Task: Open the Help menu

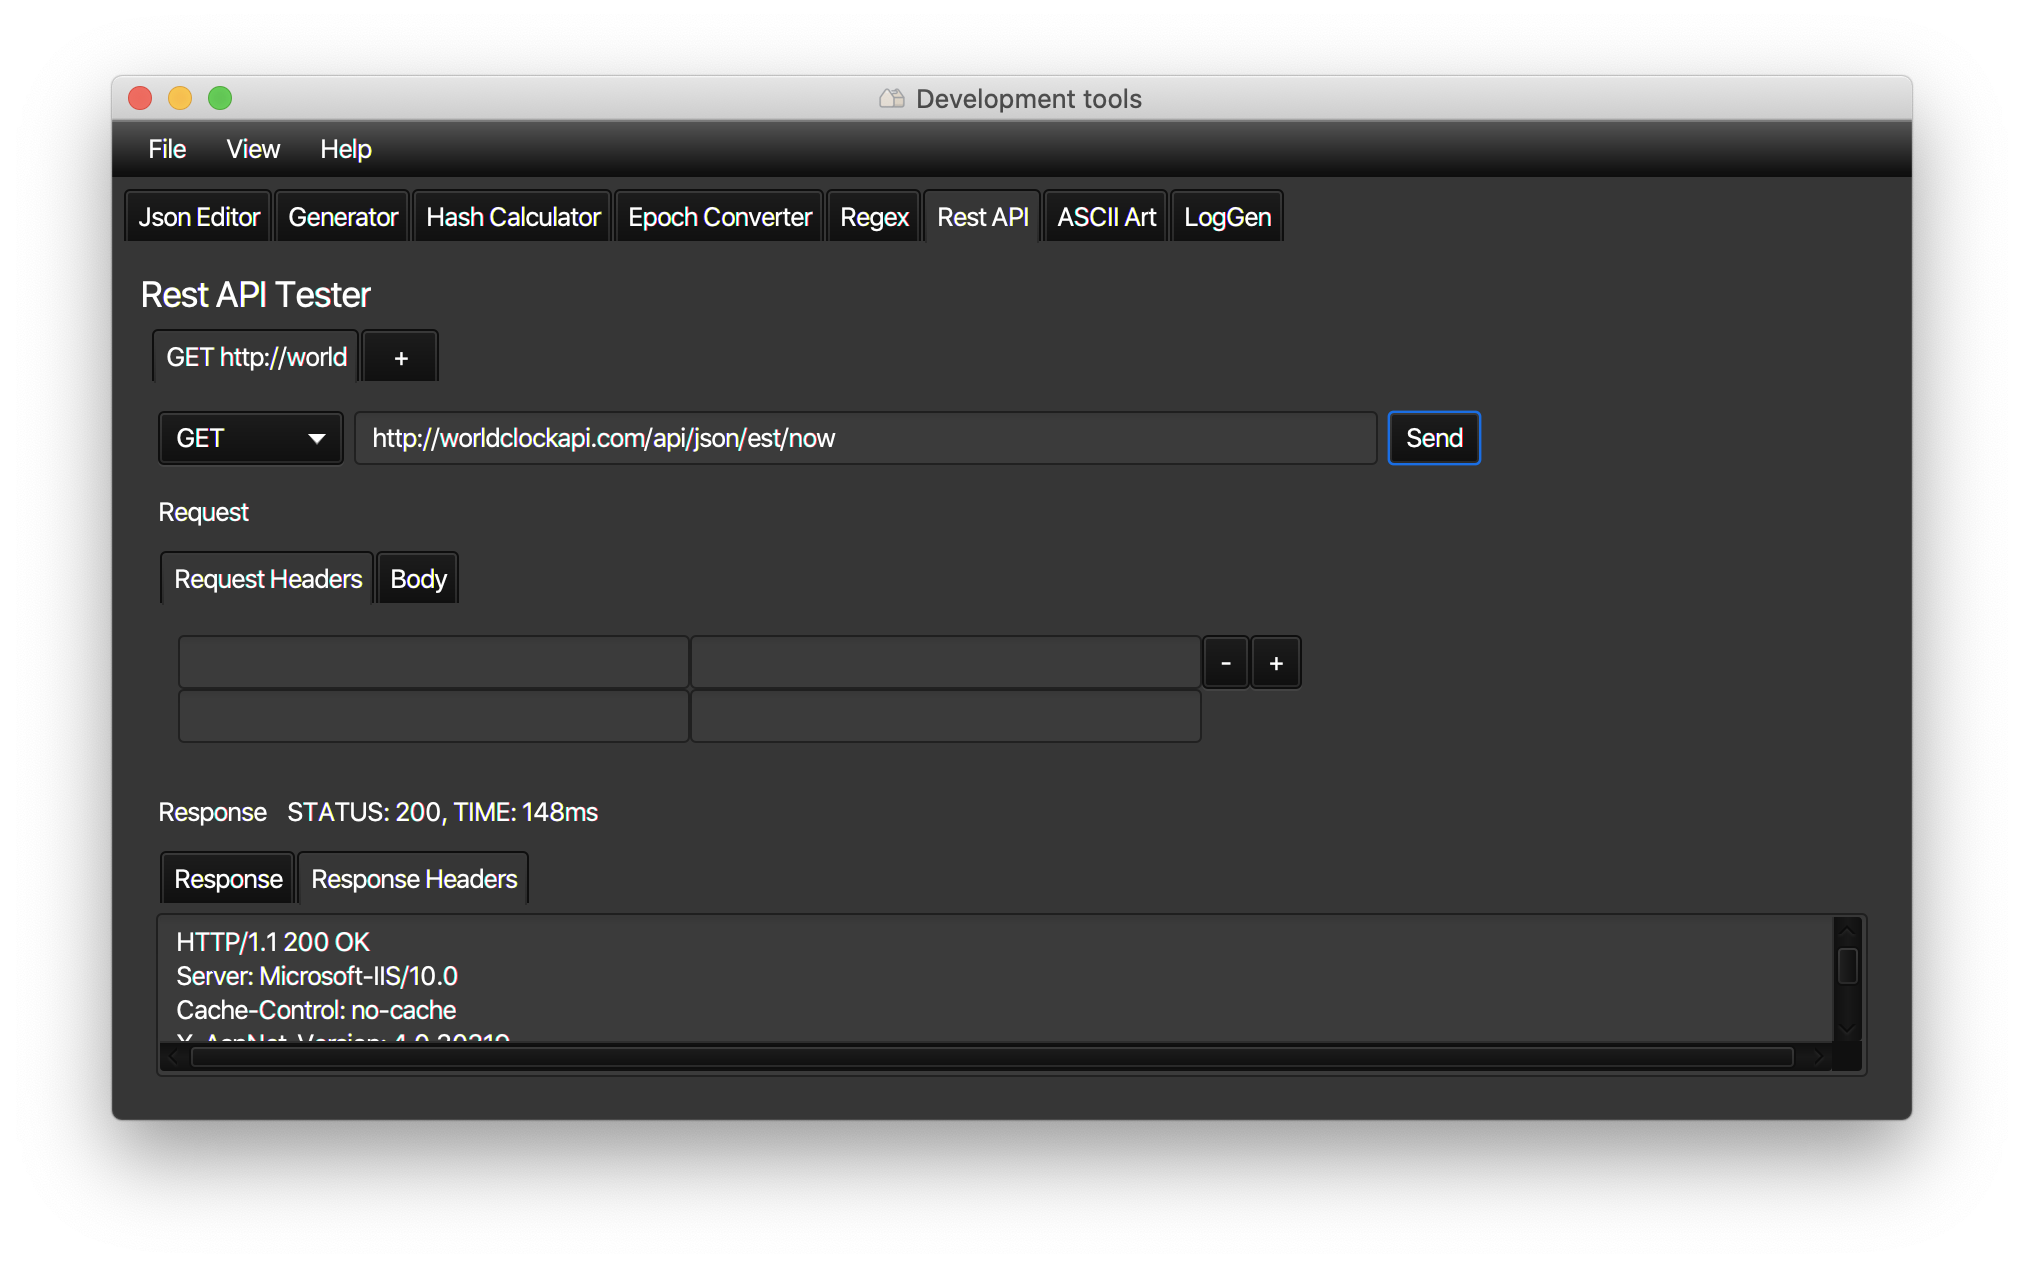Action: click(x=345, y=149)
